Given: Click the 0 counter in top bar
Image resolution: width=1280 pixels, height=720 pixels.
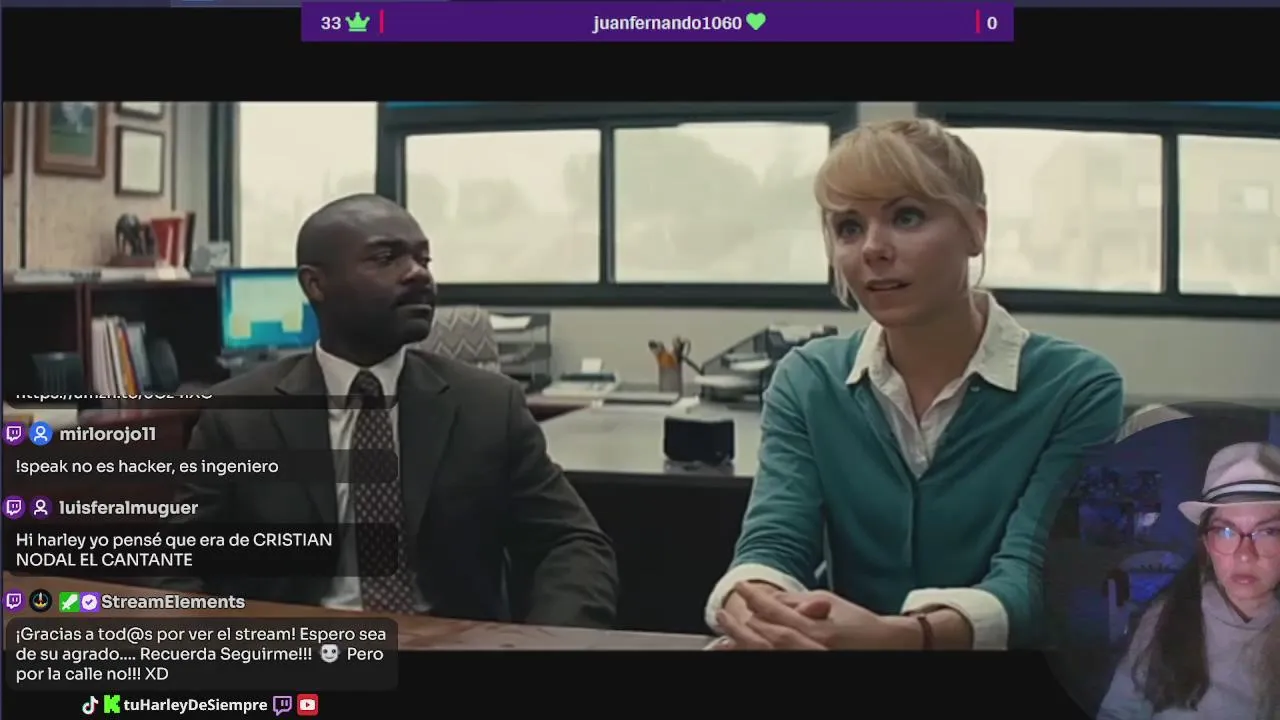Looking at the screenshot, I should click(x=992, y=23).
